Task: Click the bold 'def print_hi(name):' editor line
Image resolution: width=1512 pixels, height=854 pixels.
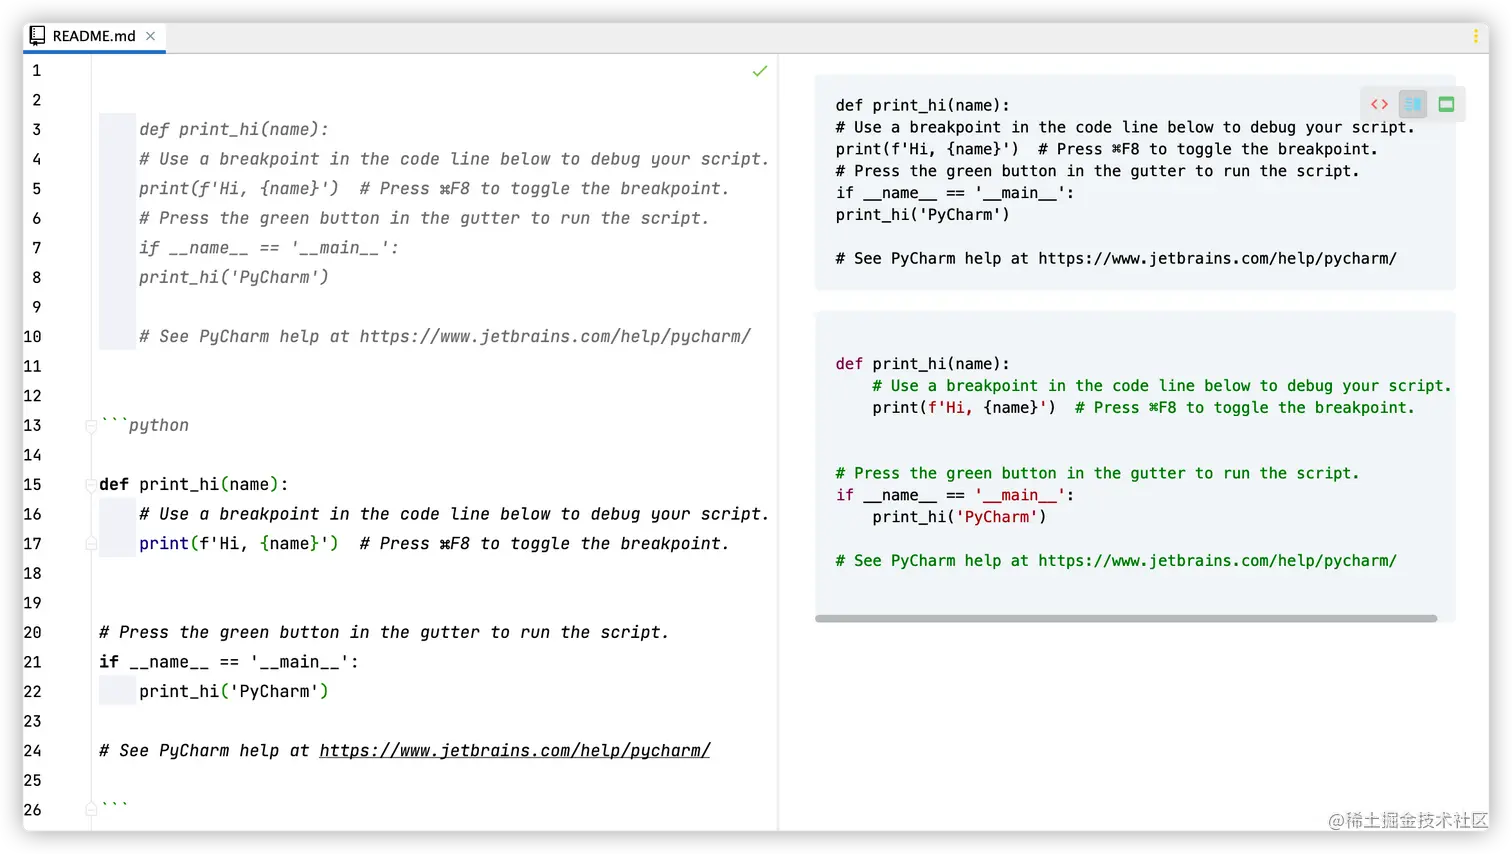Action: point(194,485)
